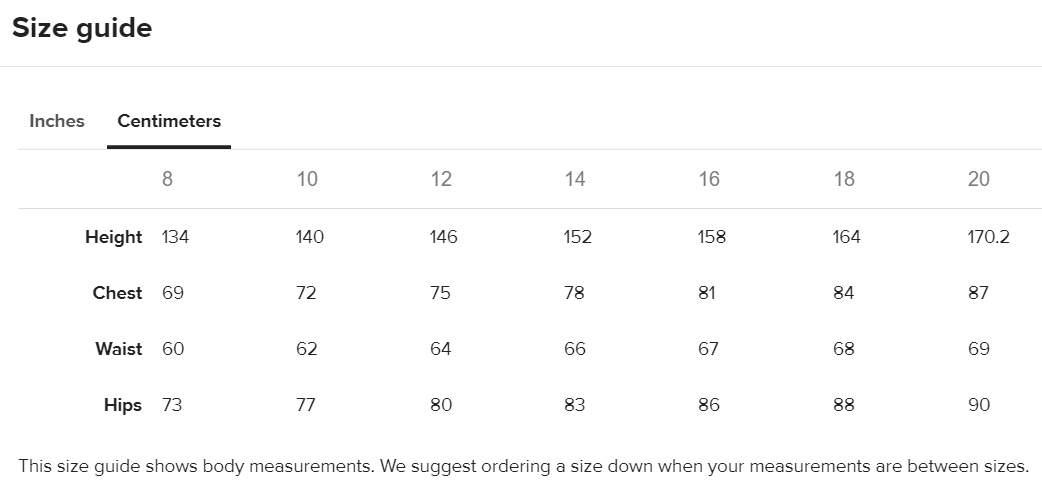Click the chest value for size 16
This screenshot has height=493, width=1042.
709,293
